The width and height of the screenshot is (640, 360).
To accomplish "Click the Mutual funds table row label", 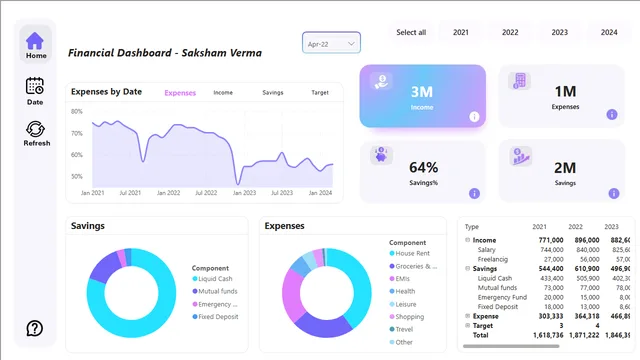I will click(497, 288).
